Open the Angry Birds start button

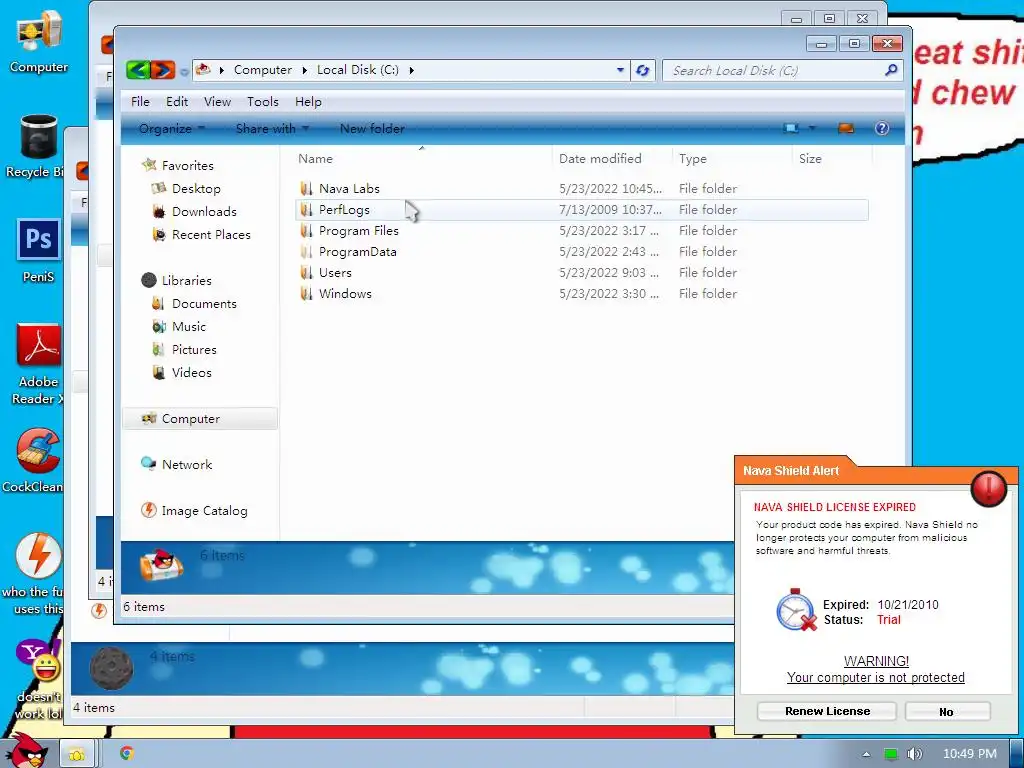point(26,751)
